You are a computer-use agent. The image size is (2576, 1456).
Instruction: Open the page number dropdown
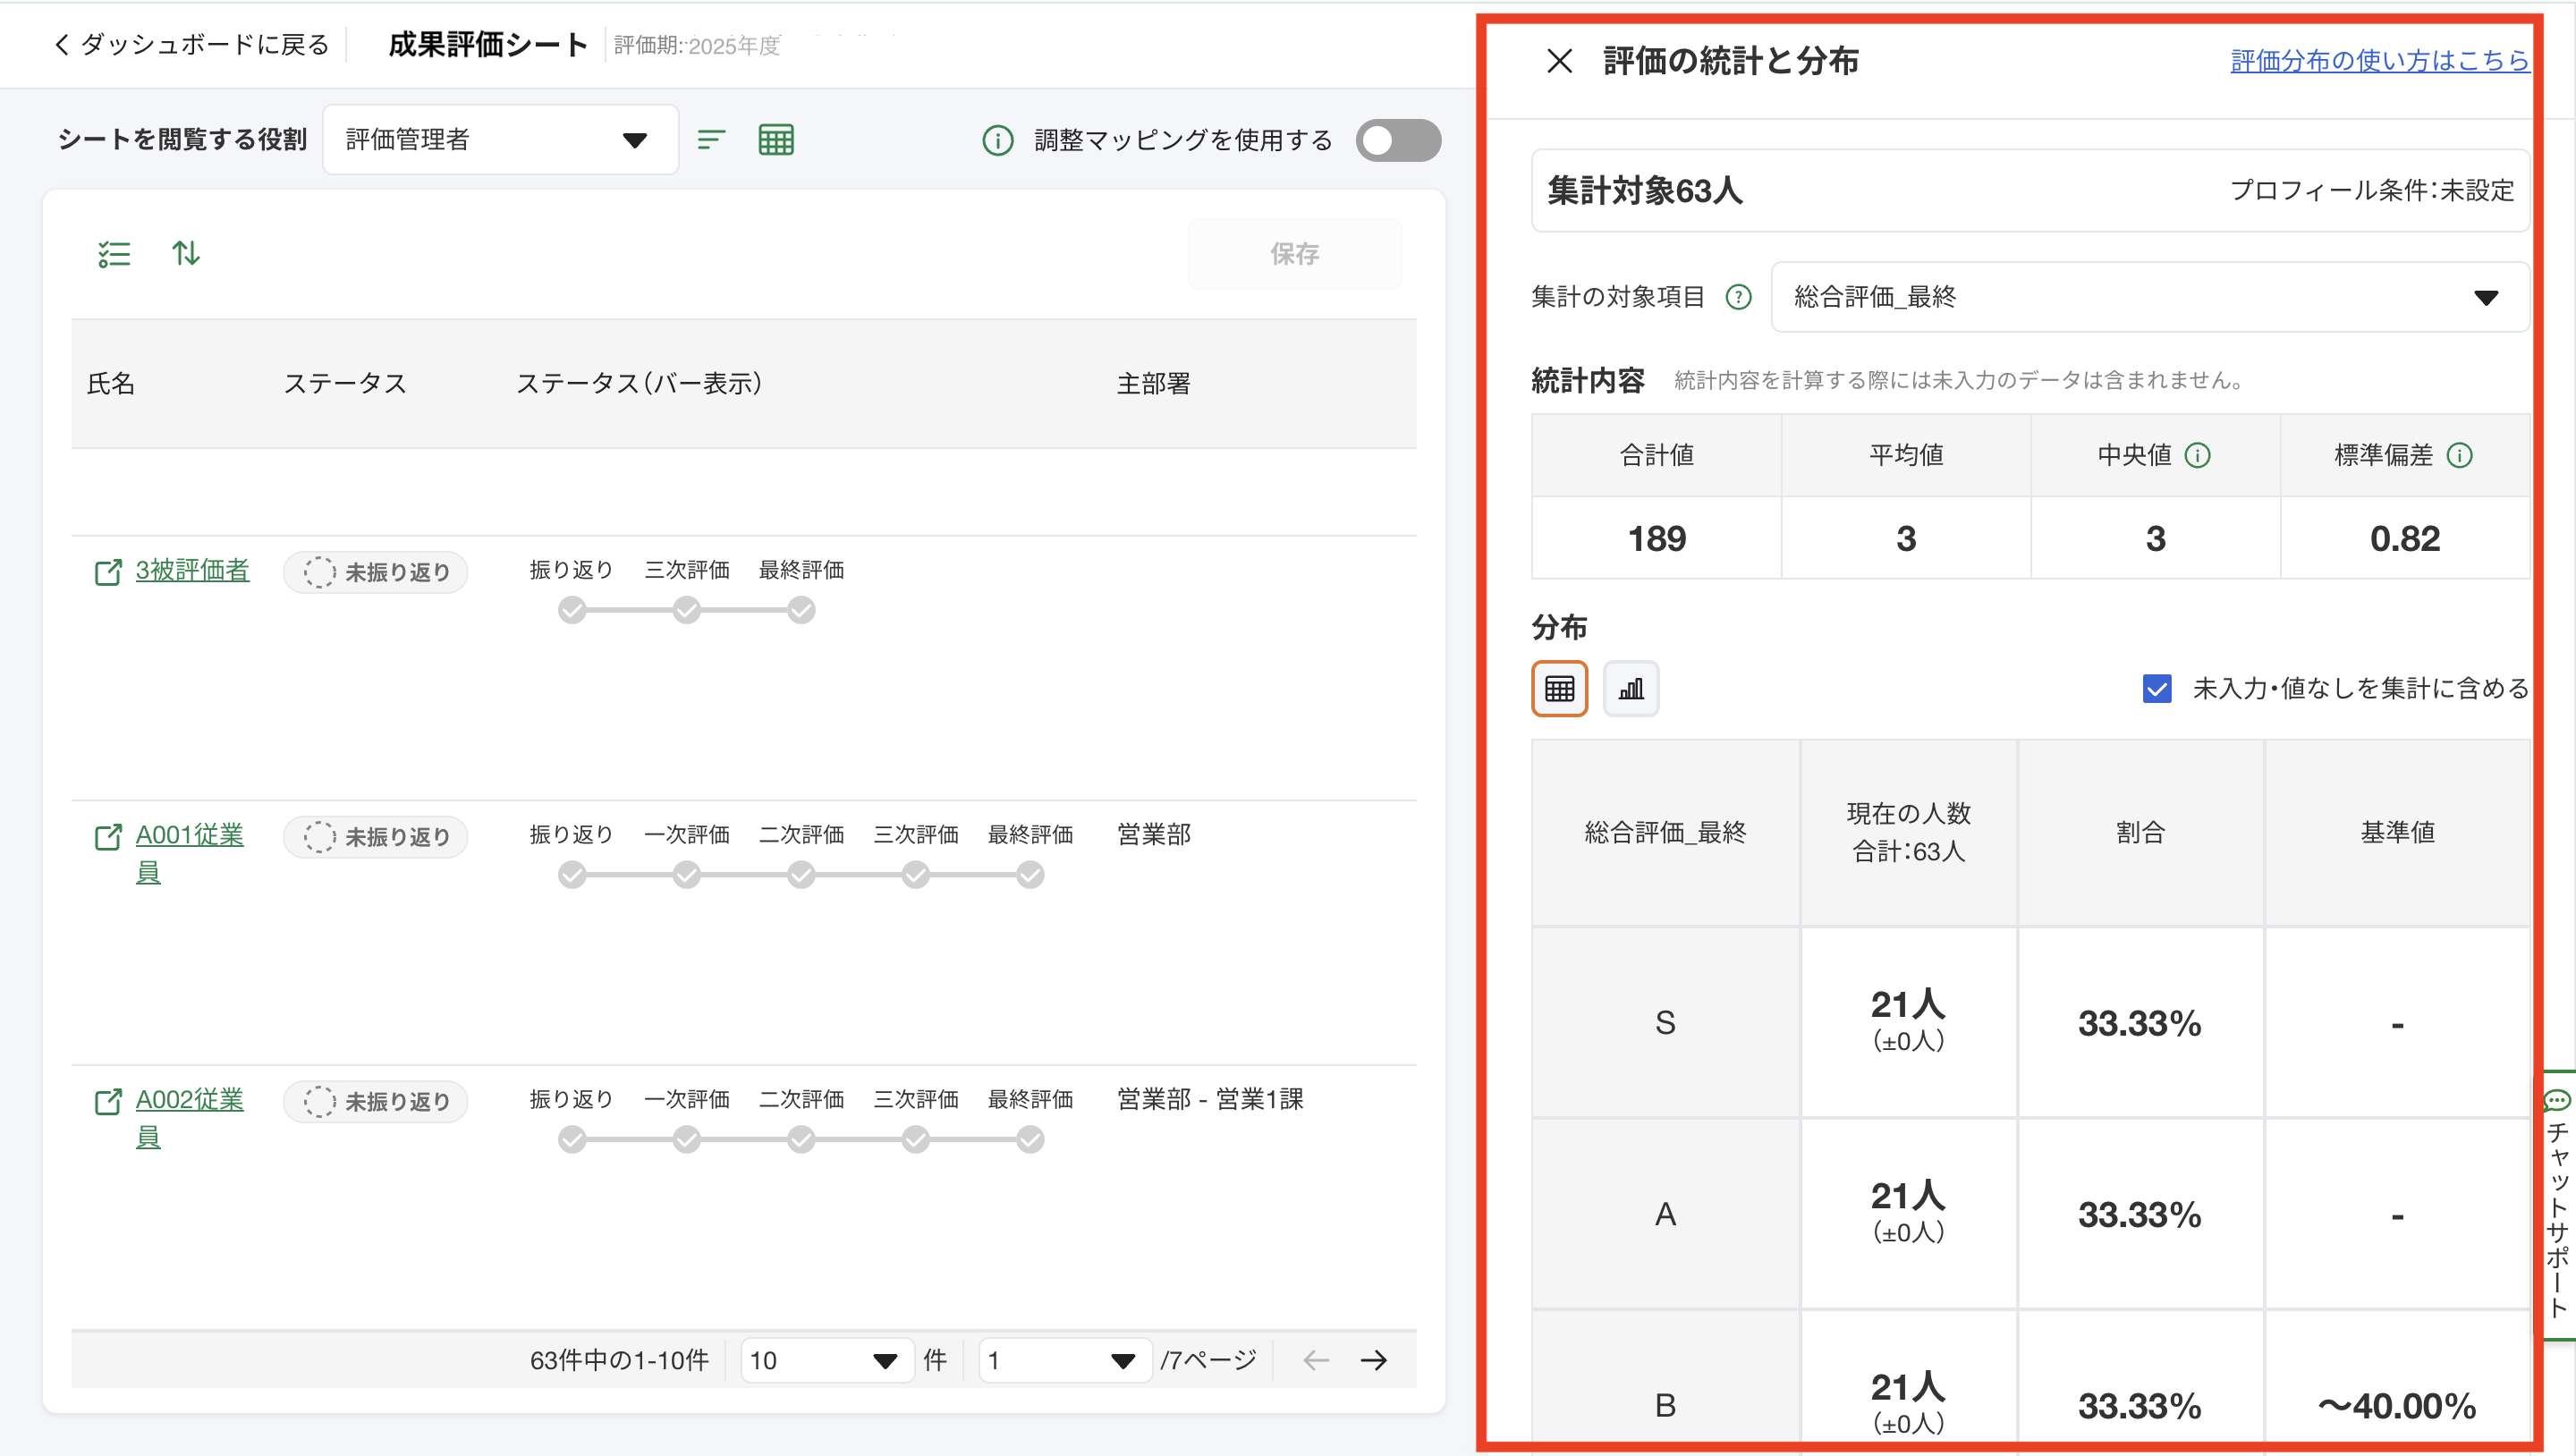(1064, 1360)
